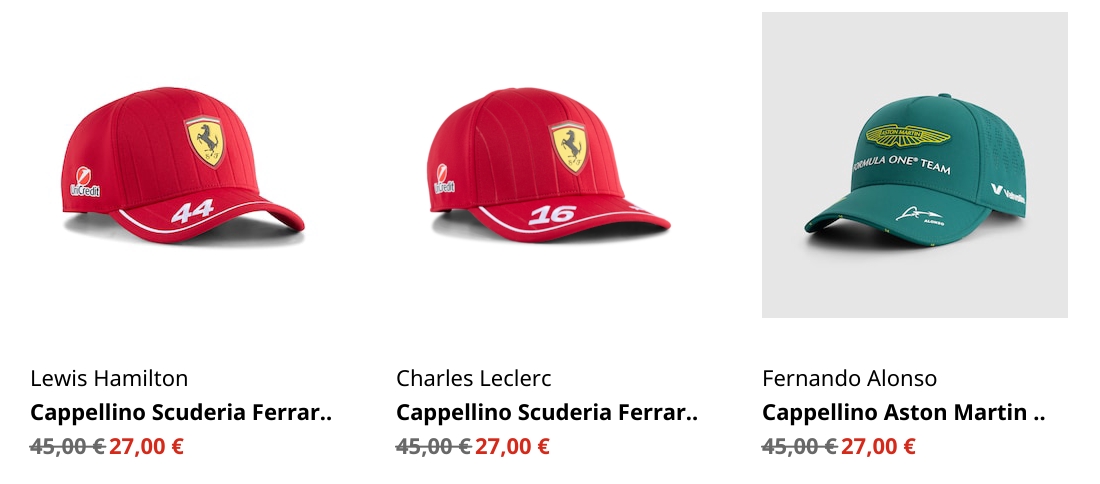Open the red number 44 Ferrari cap image
1100x484 pixels.
click(x=183, y=165)
